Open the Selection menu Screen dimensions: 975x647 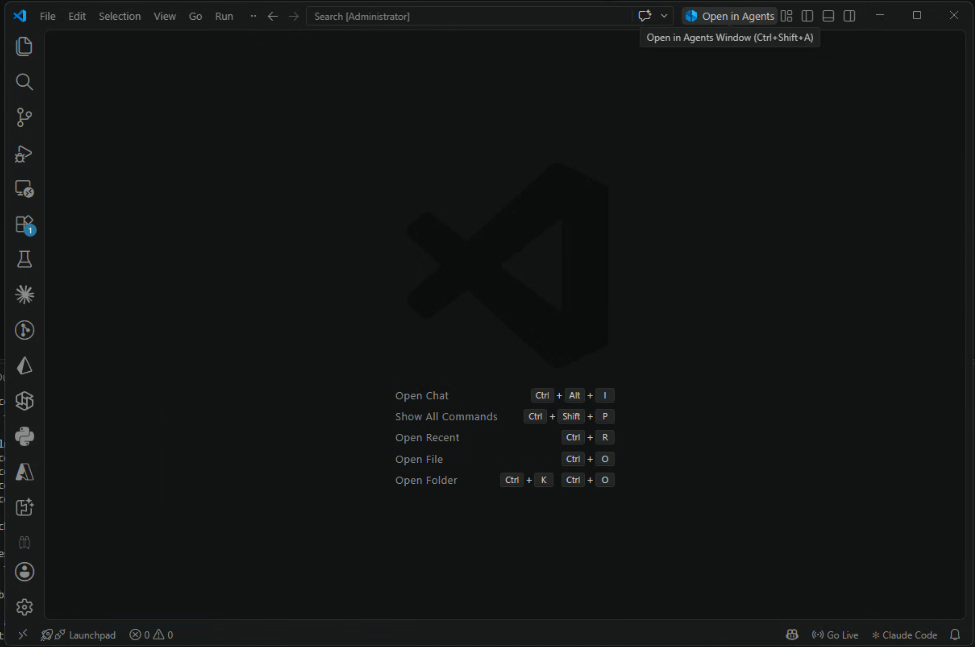[x=119, y=16]
